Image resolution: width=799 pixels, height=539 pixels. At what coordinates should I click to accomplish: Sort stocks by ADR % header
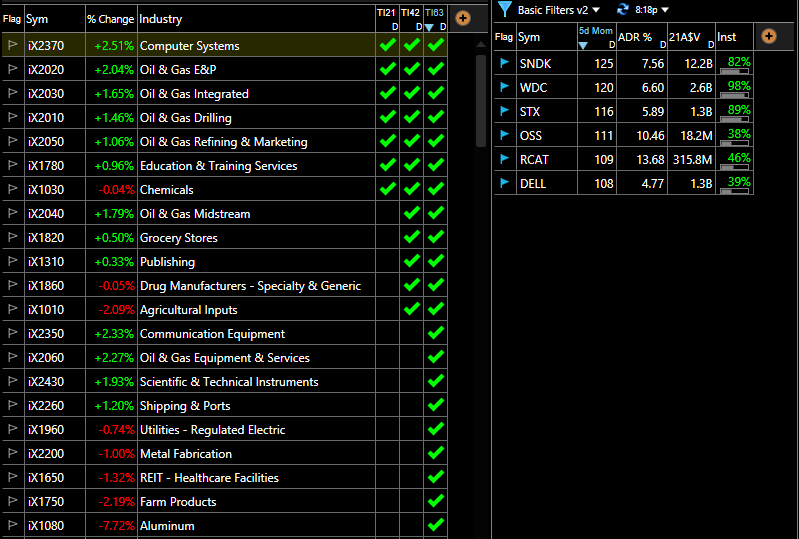point(642,37)
